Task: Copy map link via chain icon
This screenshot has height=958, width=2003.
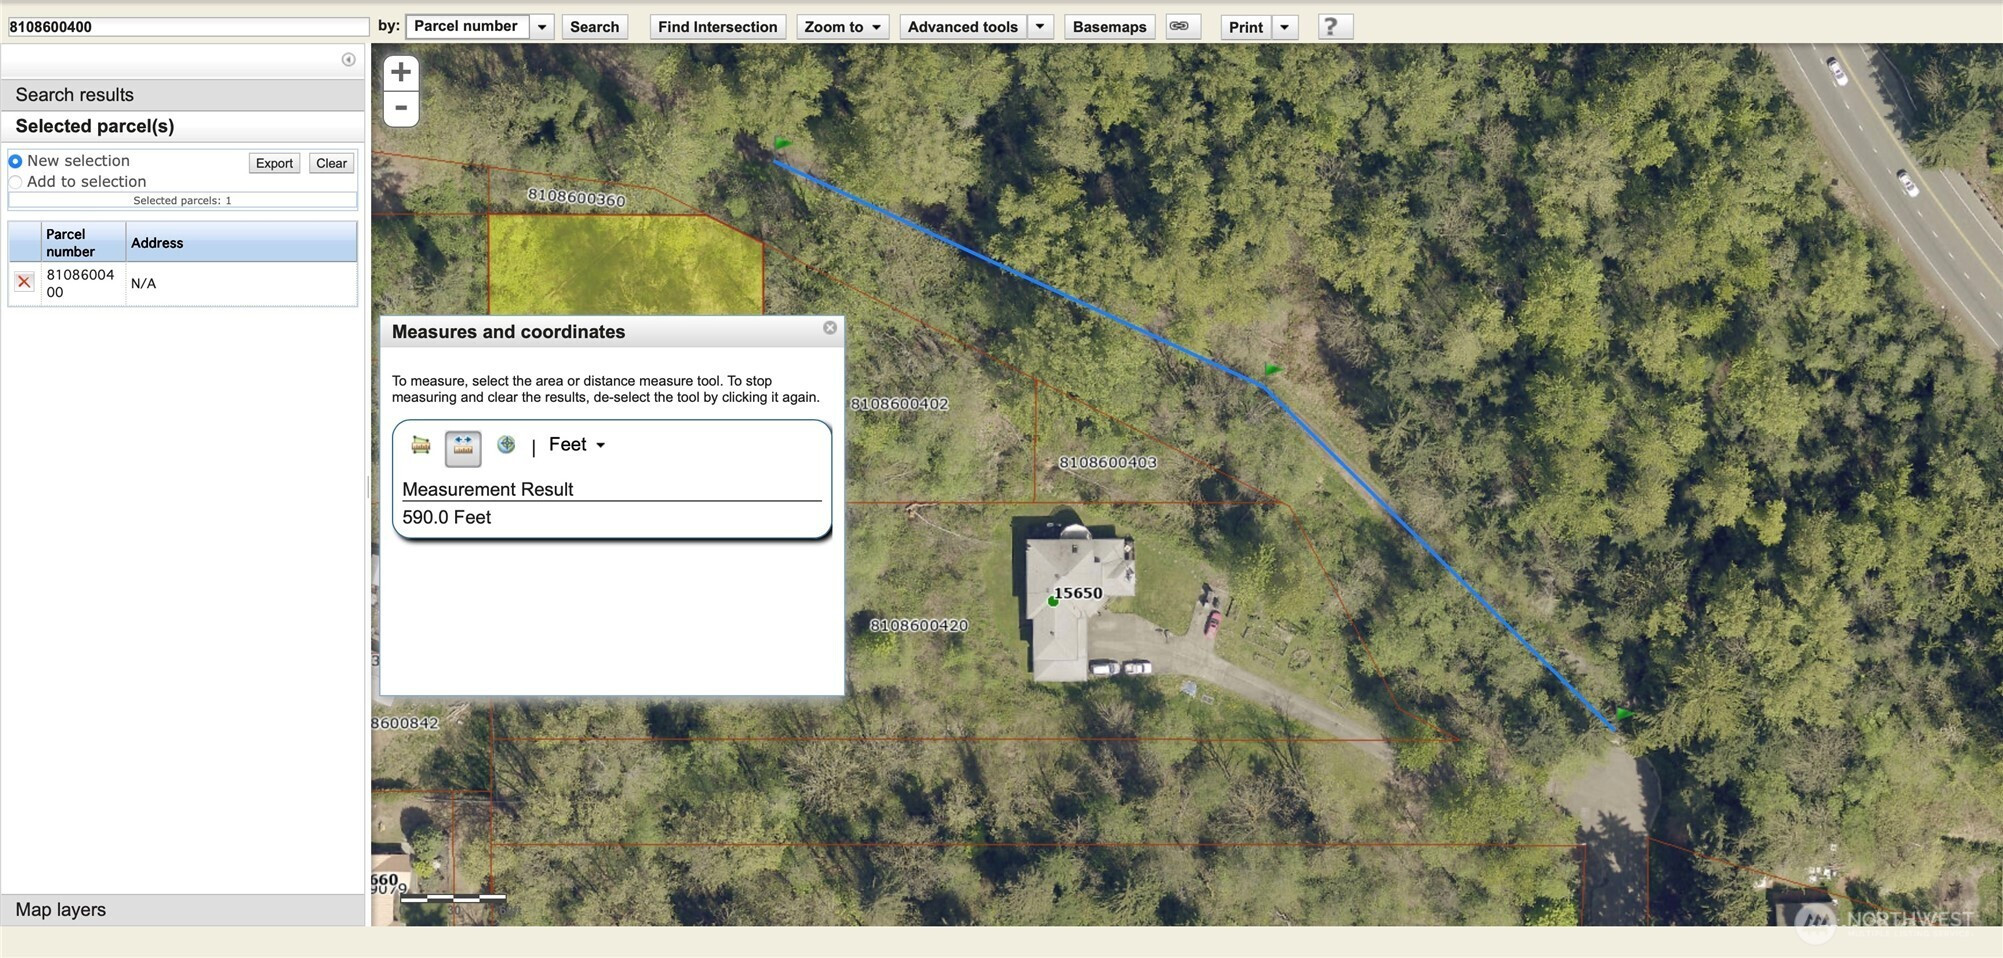Action: tap(1180, 26)
